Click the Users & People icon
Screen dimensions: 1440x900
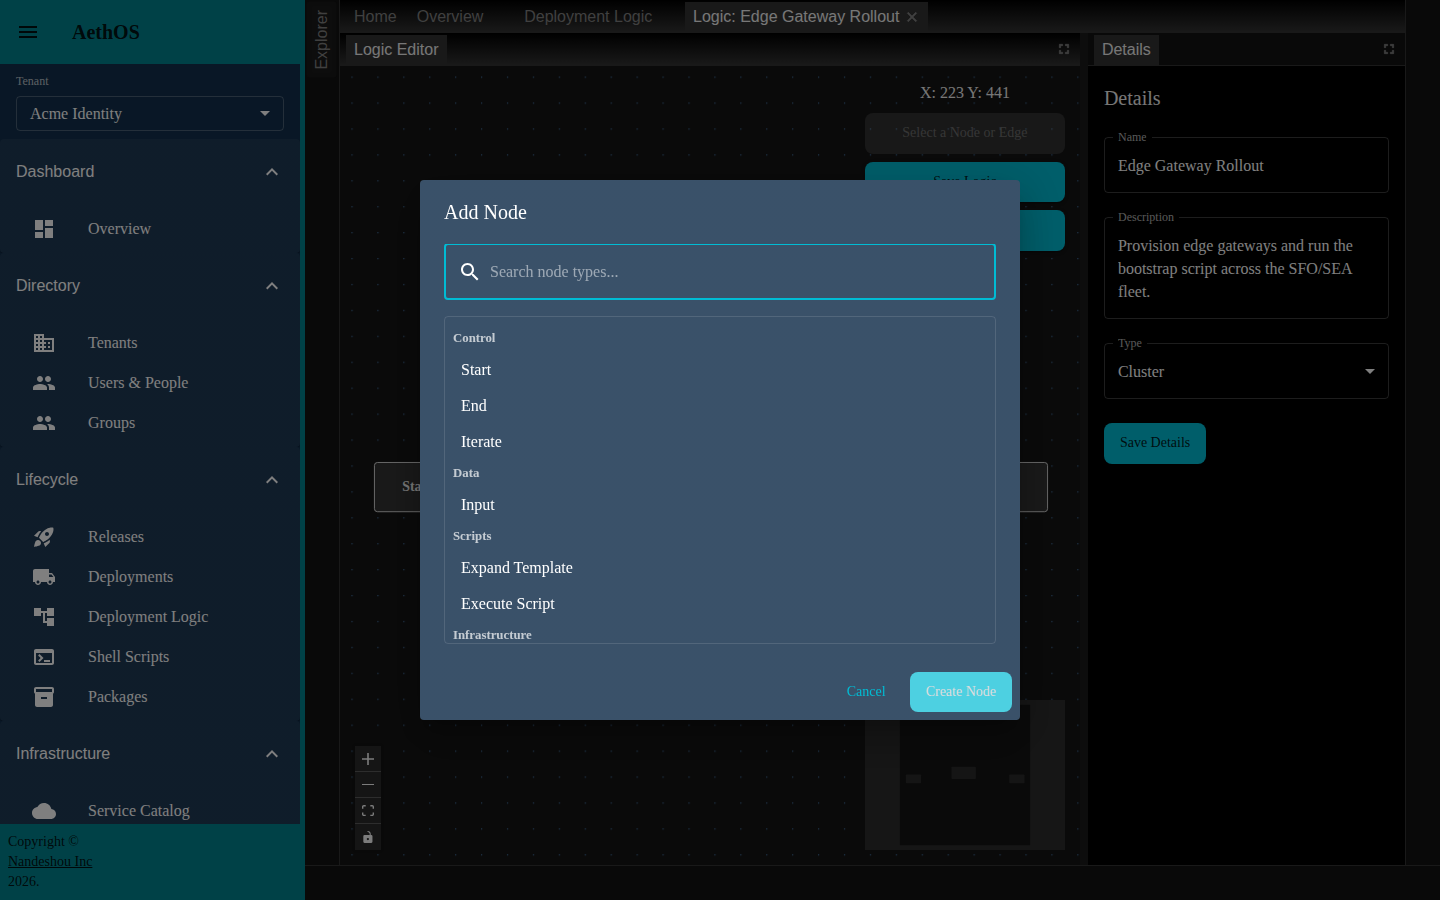pyautogui.click(x=44, y=383)
